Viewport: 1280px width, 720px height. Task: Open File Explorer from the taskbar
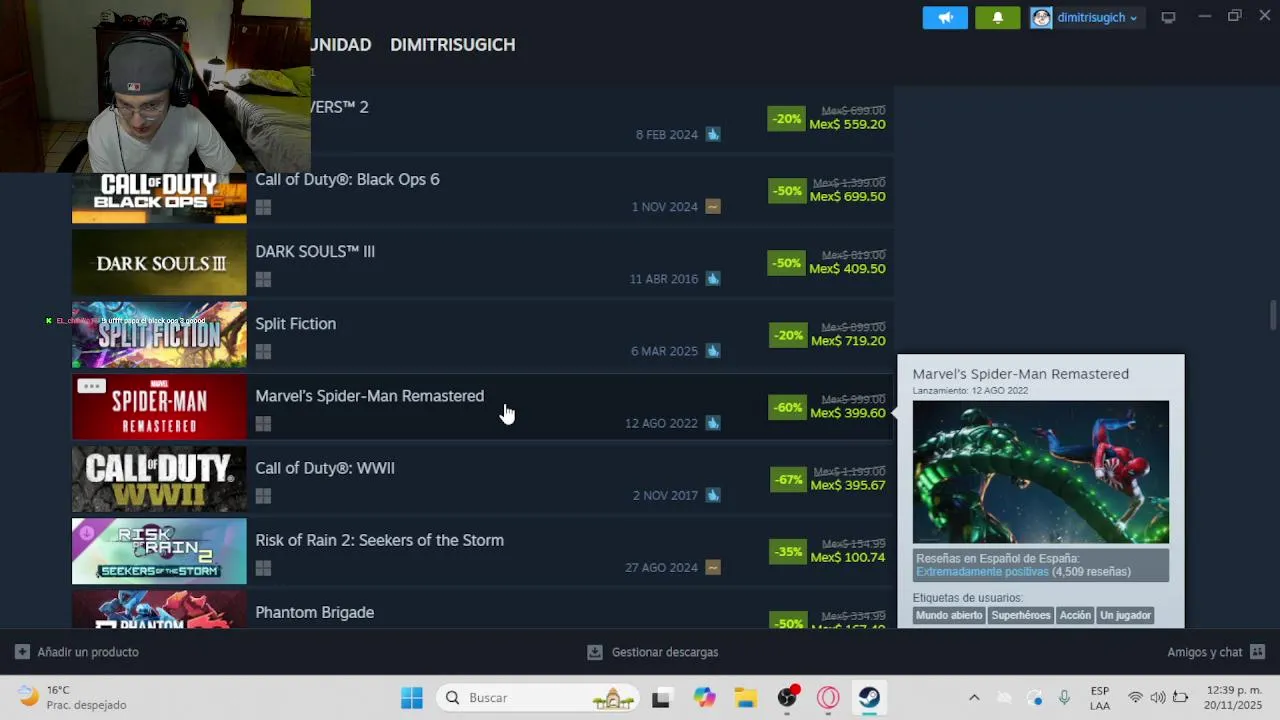coord(745,698)
